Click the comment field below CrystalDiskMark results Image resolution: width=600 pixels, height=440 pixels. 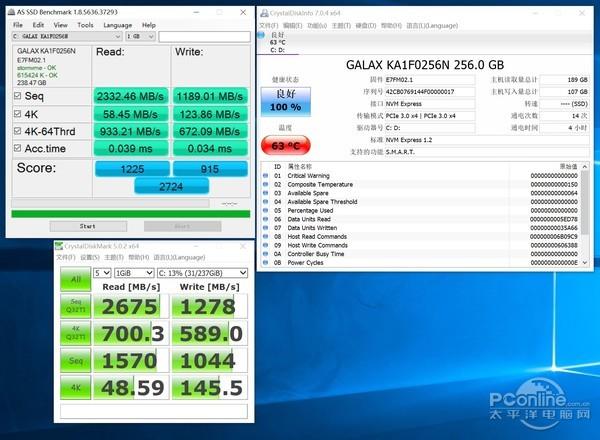[x=154, y=411]
